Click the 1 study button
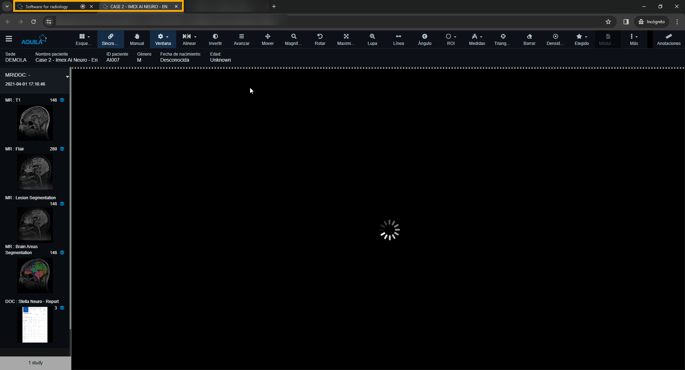 (35, 363)
